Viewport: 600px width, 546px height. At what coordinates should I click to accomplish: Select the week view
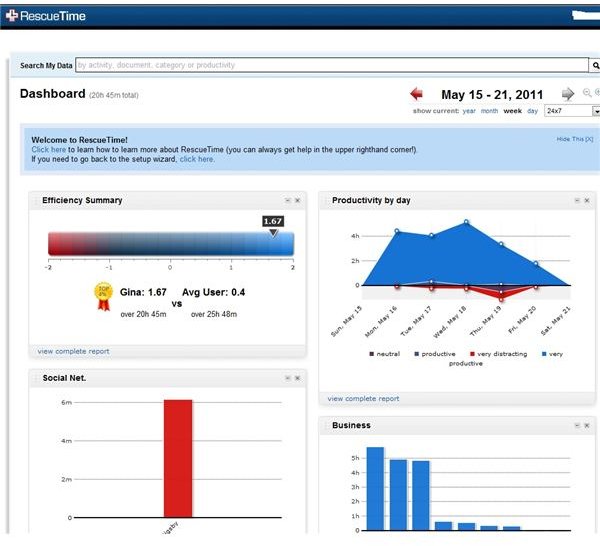coord(512,111)
